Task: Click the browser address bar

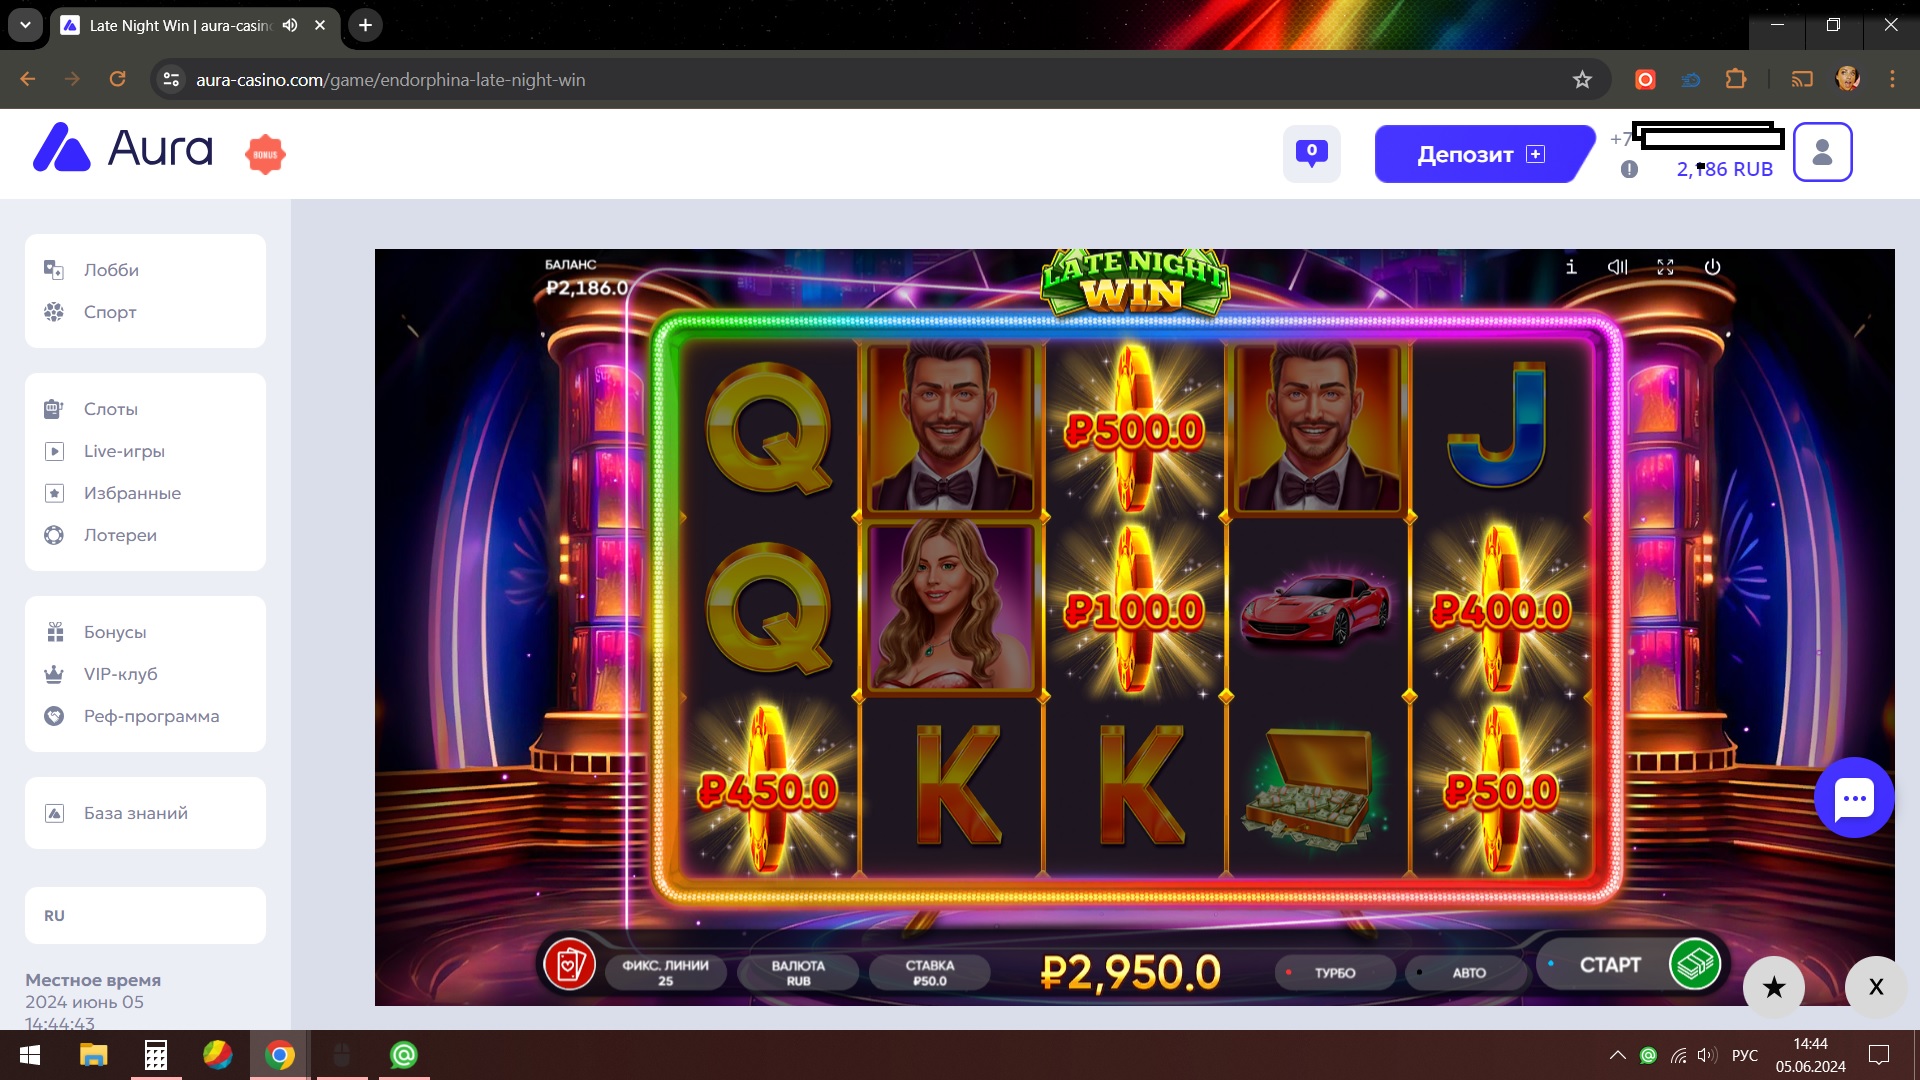Action: coord(880,79)
